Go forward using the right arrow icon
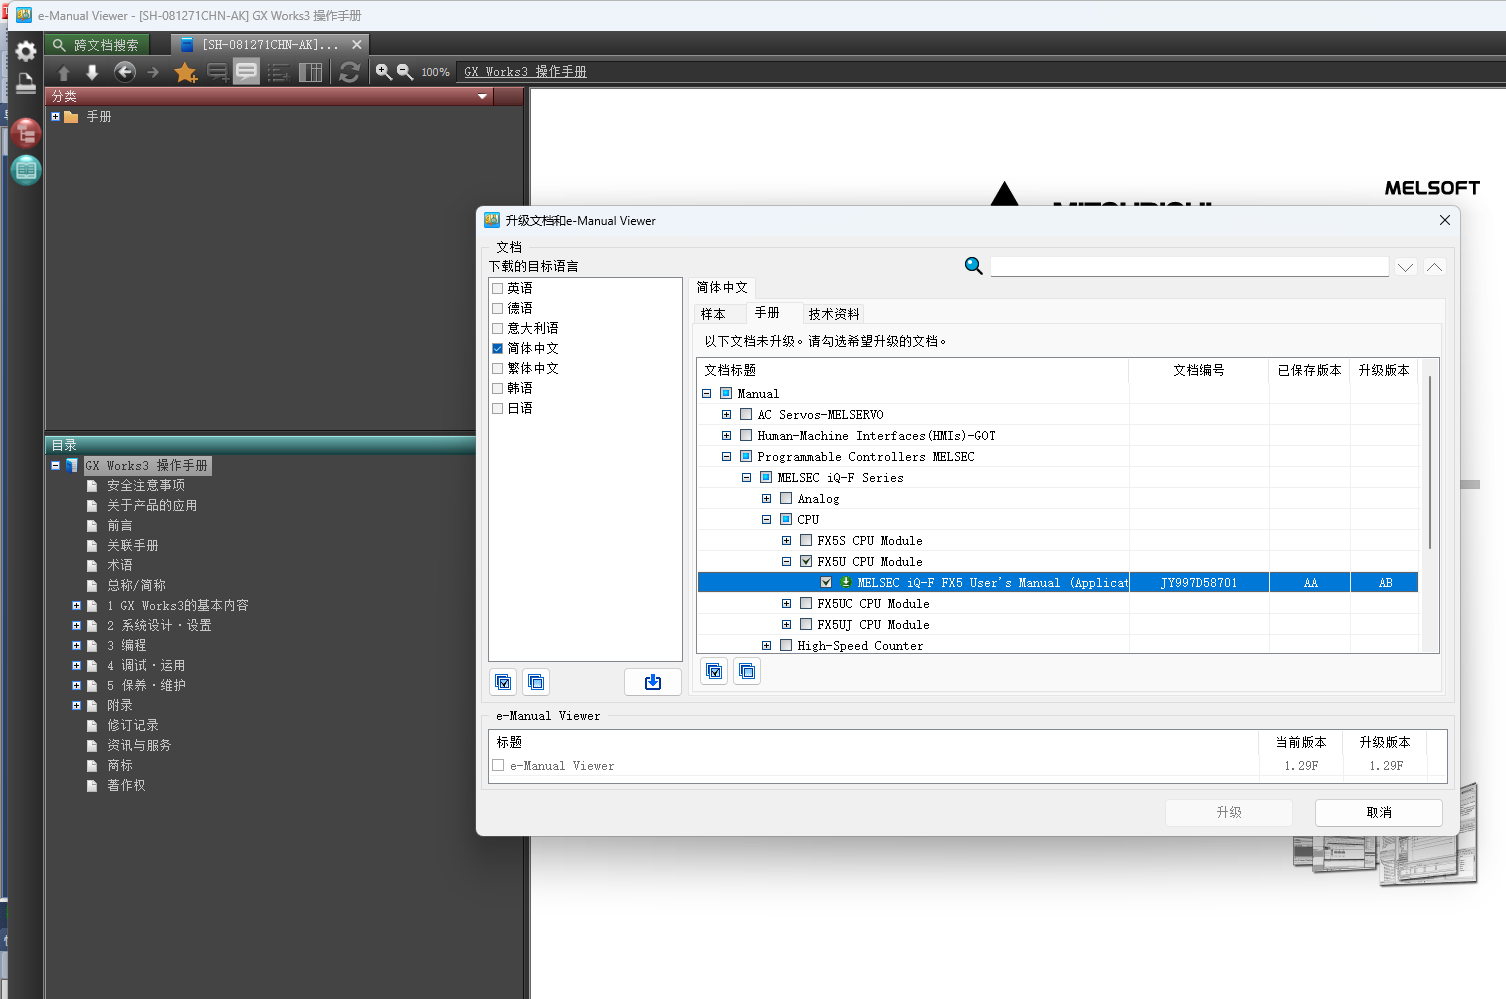 pos(153,72)
